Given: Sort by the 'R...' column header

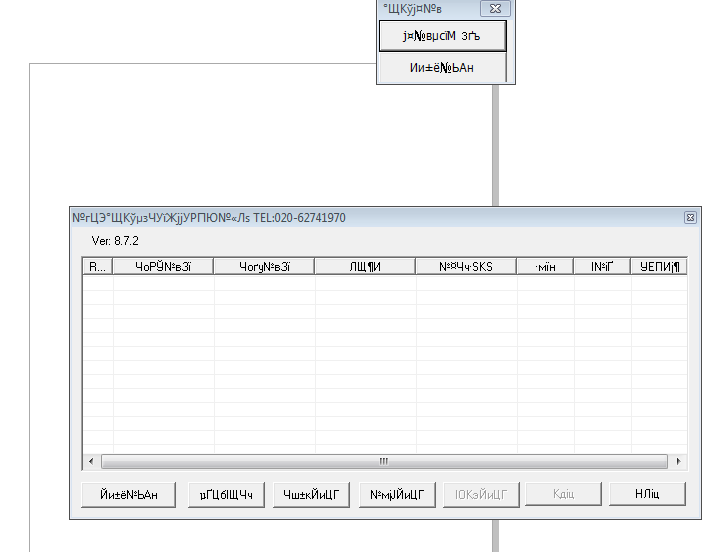Looking at the screenshot, I should coord(97,266).
